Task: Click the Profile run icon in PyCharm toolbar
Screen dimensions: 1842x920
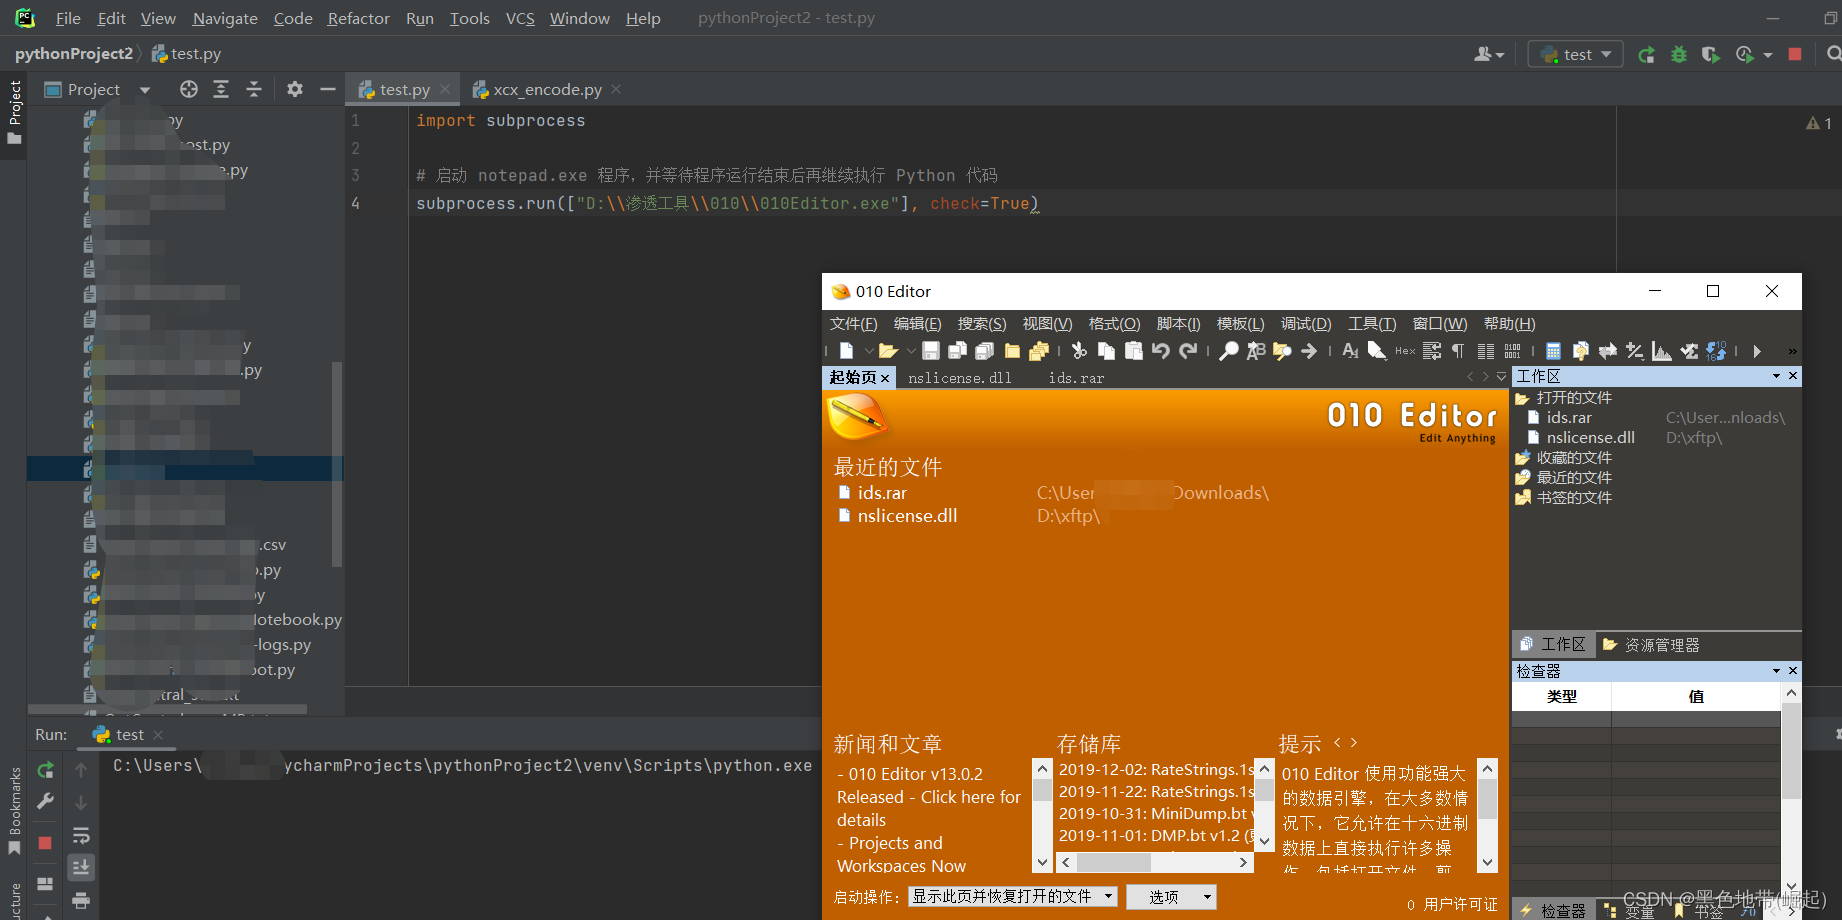Action: tap(1745, 55)
